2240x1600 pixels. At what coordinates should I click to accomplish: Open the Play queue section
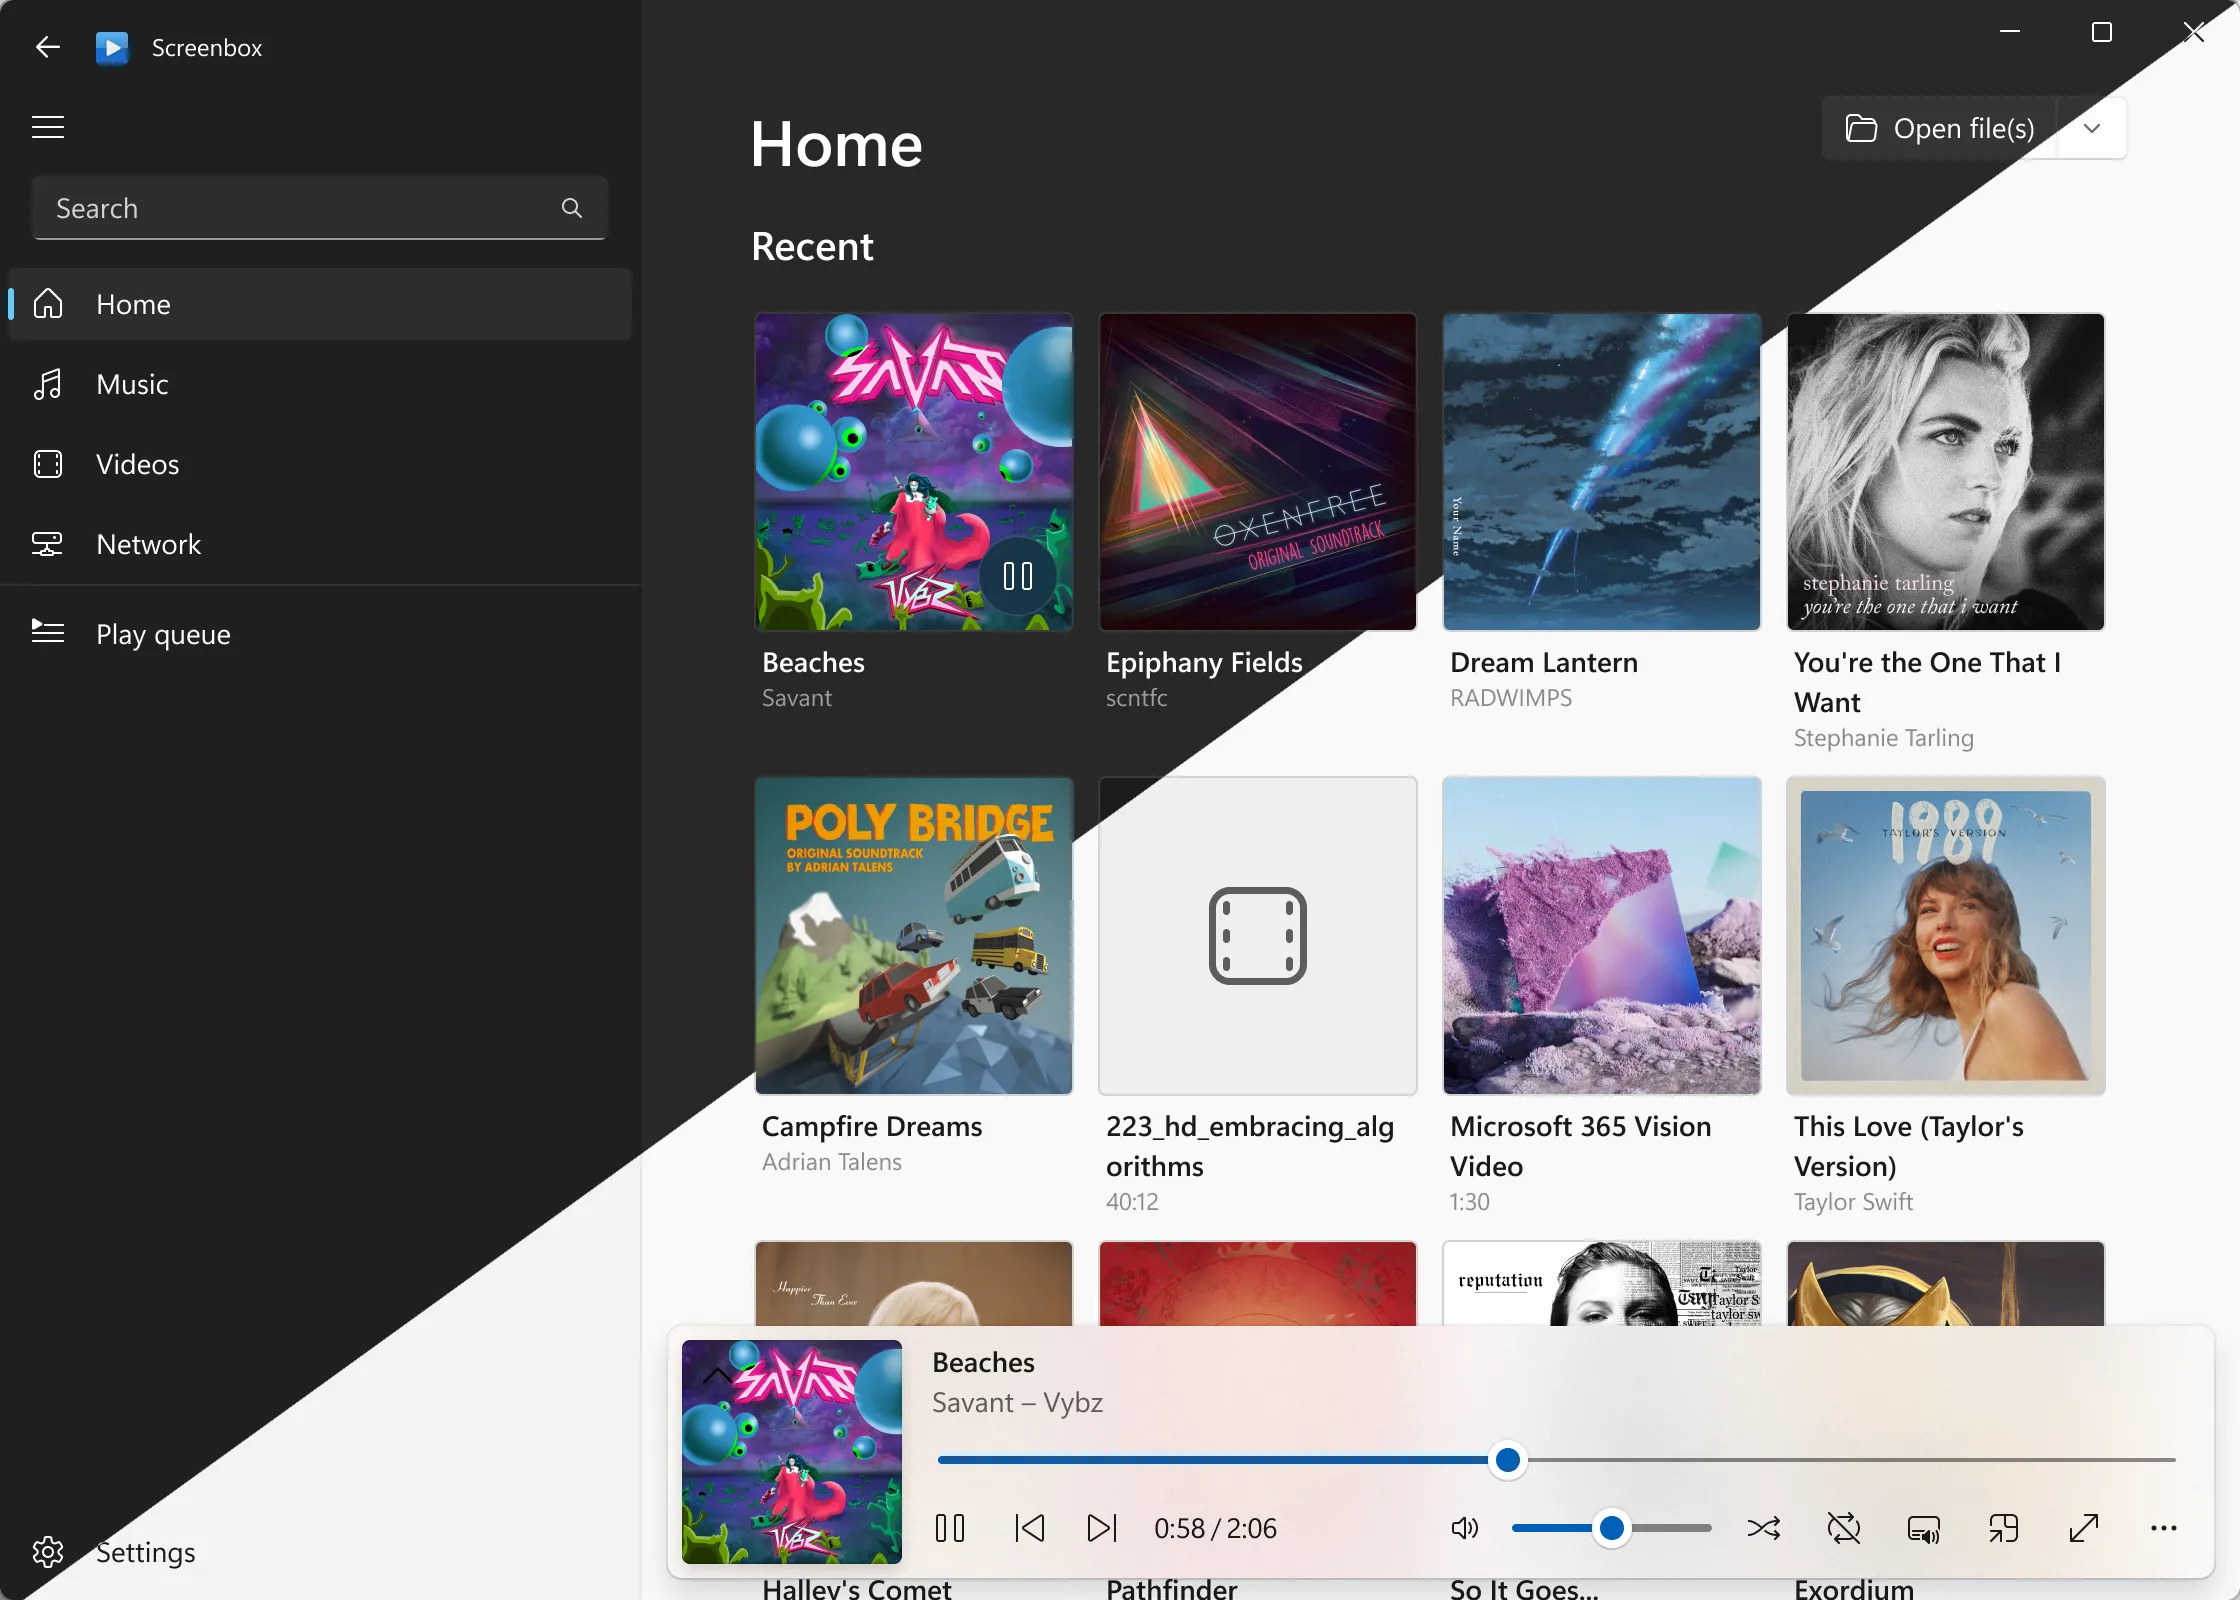tap(163, 634)
